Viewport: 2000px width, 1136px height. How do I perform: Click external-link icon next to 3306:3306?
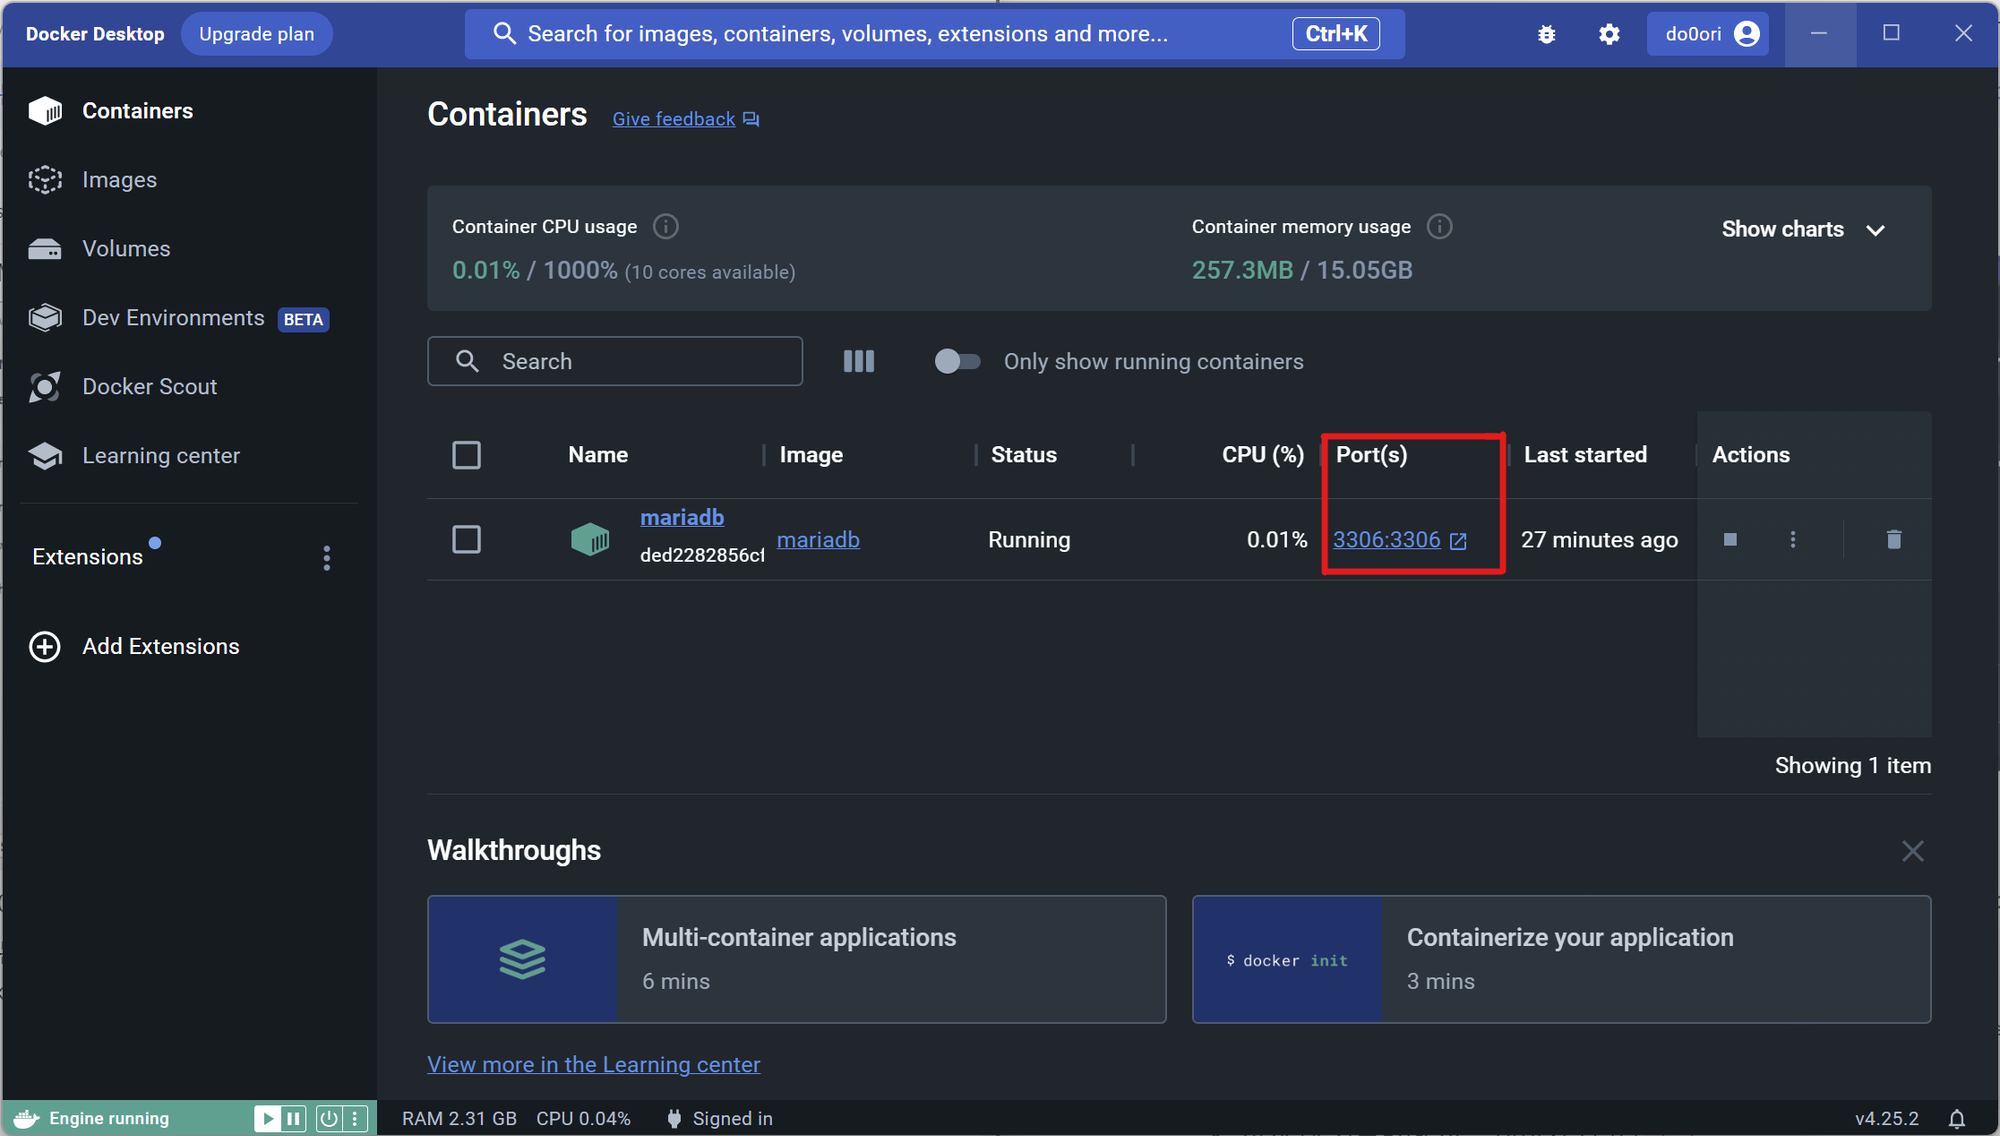coord(1458,541)
